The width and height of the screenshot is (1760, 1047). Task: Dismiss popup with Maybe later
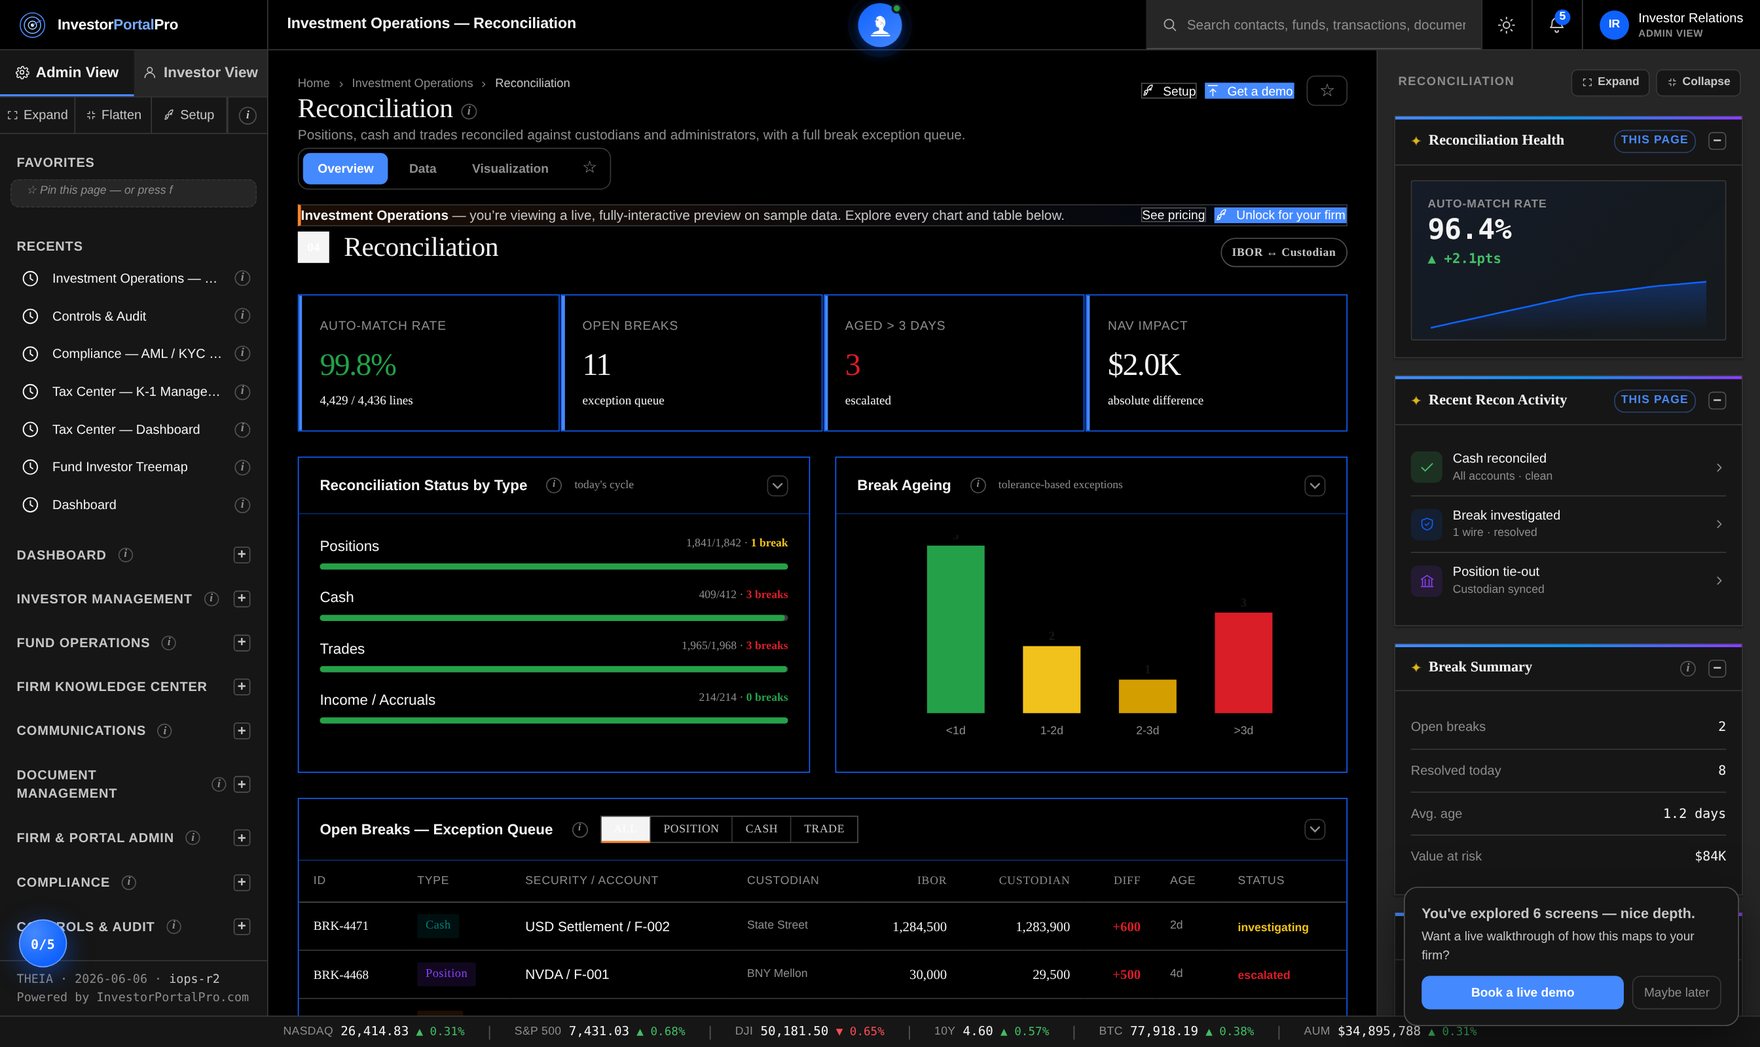[1676, 992]
